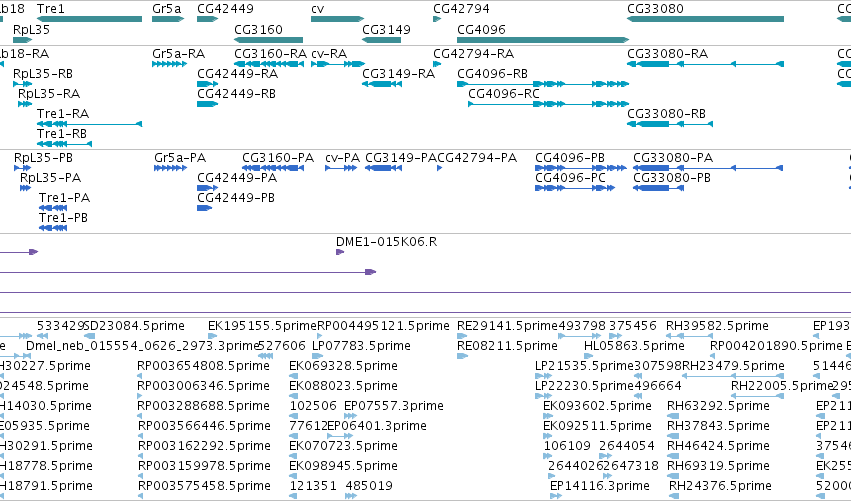Image resolution: width=851 pixels, height=501 pixels.
Task: Select the HL05863.5prime EST label
Action: (634, 346)
